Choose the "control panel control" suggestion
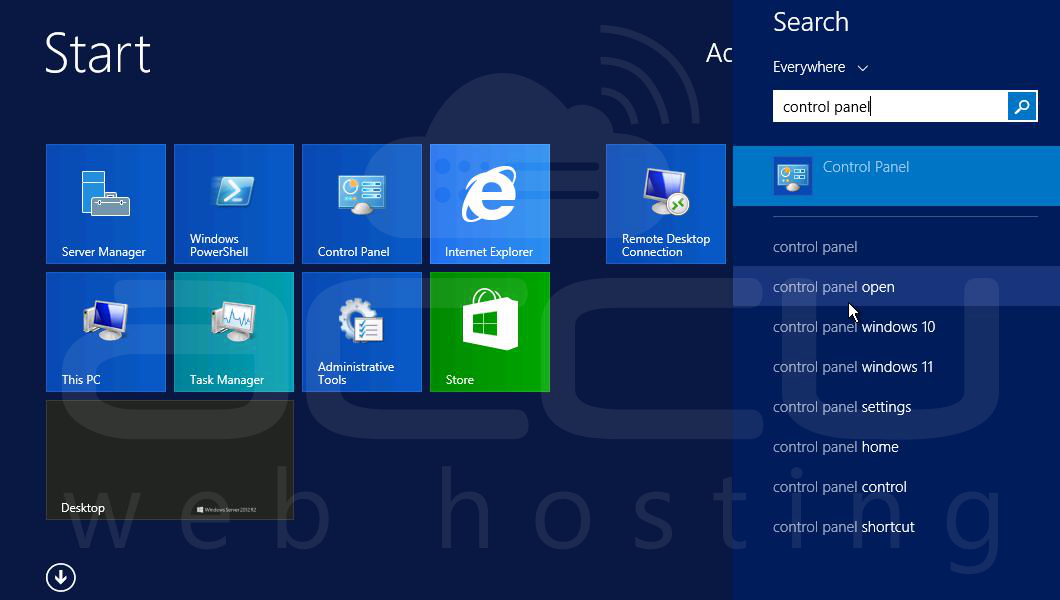Screen dimensions: 1060x600 point(896,486)
